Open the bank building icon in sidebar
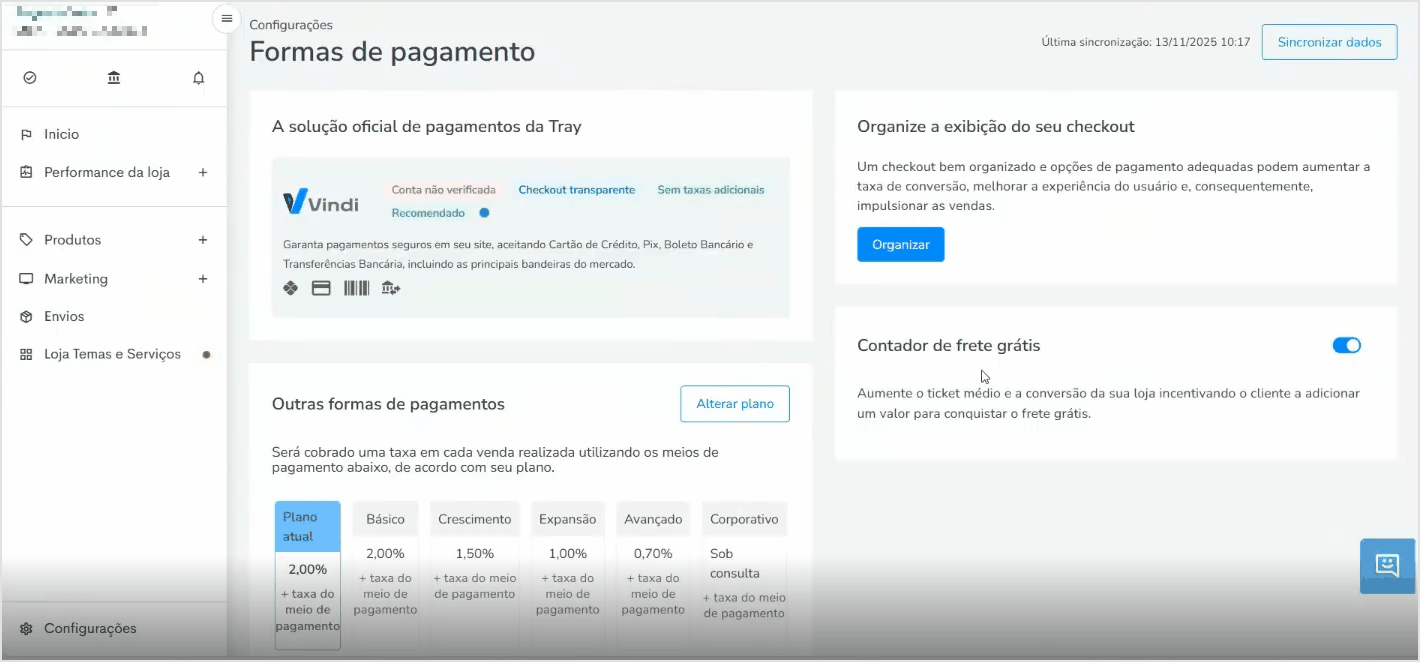The image size is (1420, 662). pos(114,77)
